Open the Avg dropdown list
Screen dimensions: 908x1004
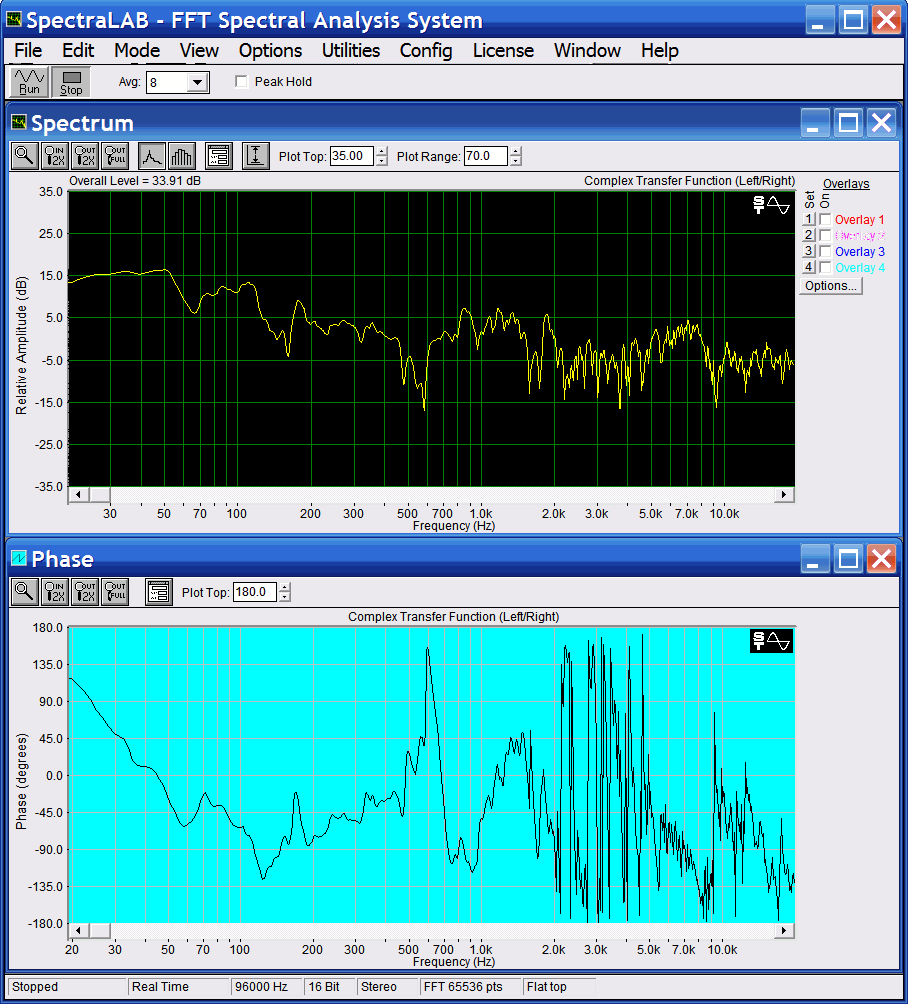[x=197, y=83]
